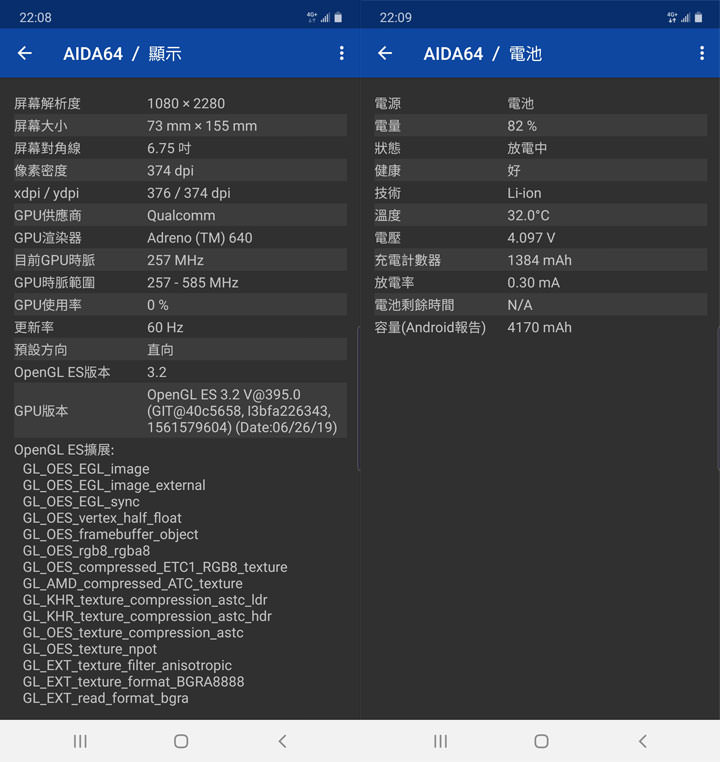The image size is (720, 762).
Task: Tap recent apps button on the right phone
Action: (x=440, y=741)
